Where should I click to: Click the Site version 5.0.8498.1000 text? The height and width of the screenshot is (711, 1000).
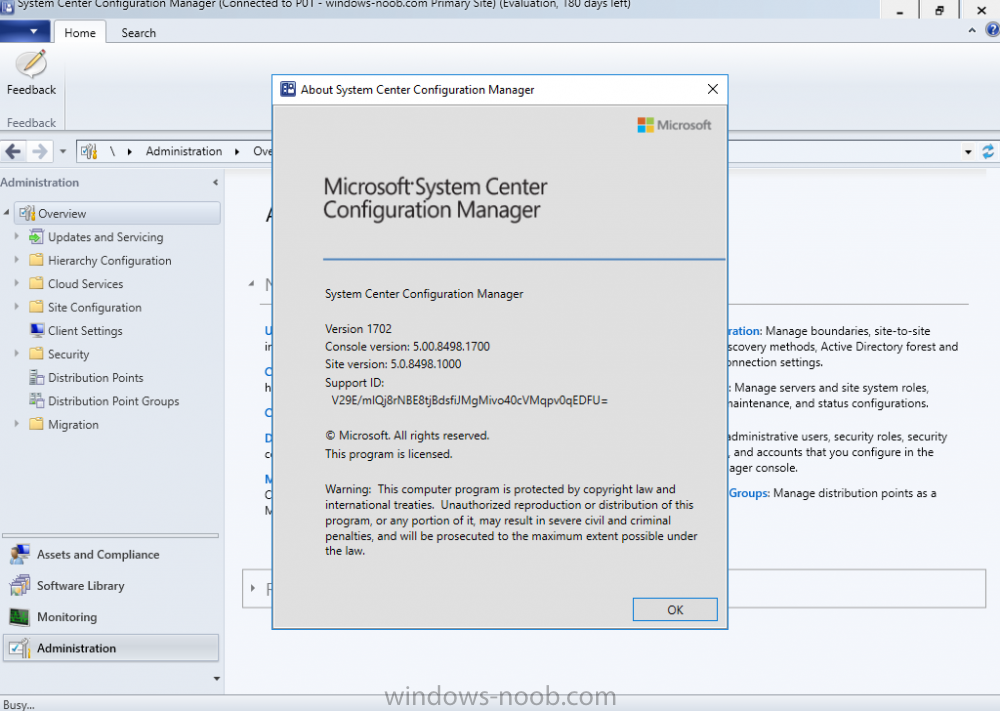click(x=393, y=364)
